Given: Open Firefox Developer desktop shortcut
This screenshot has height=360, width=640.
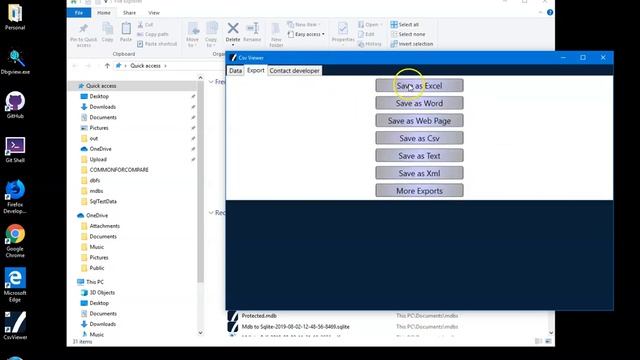Looking at the screenshot, I should coord(15,197).
